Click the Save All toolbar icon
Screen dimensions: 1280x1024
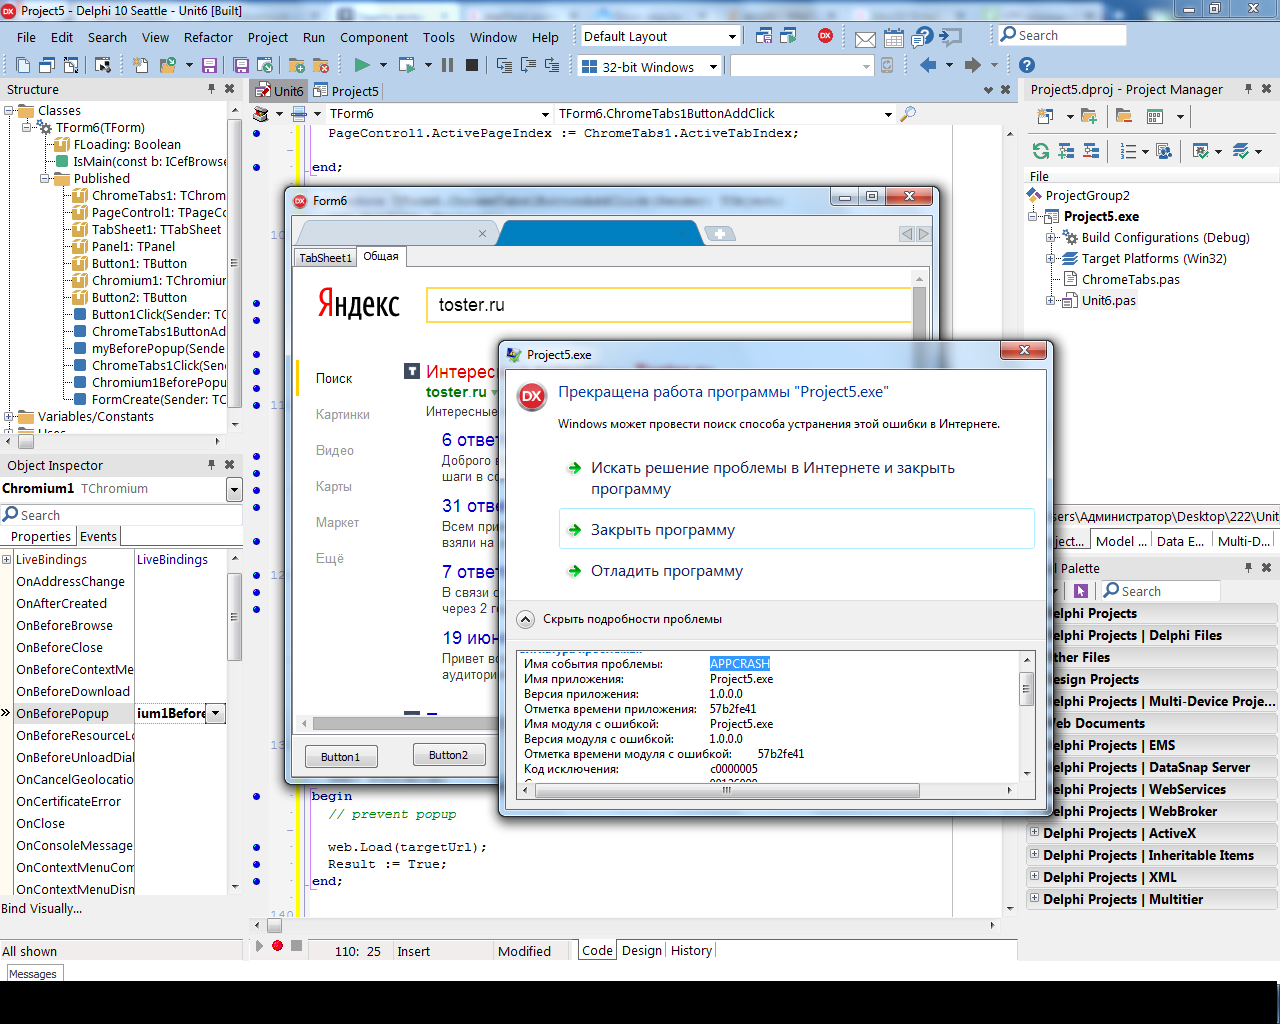[x=241, y=65]
